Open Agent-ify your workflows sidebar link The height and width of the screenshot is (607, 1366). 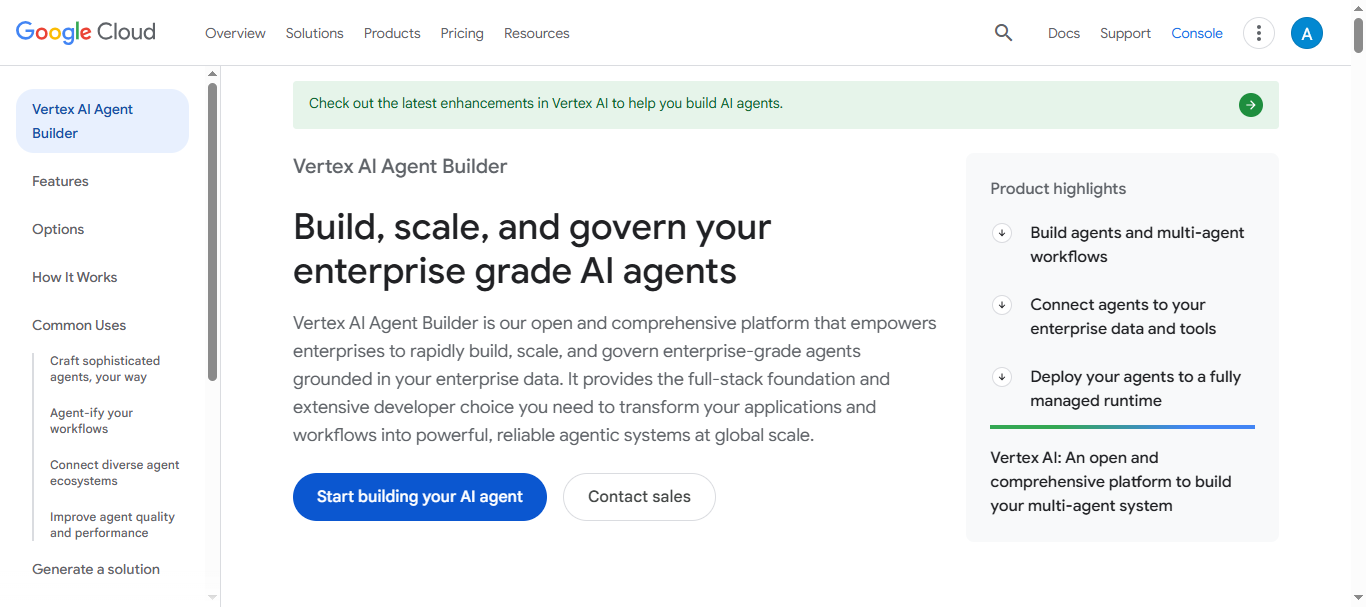pos(91,421)
